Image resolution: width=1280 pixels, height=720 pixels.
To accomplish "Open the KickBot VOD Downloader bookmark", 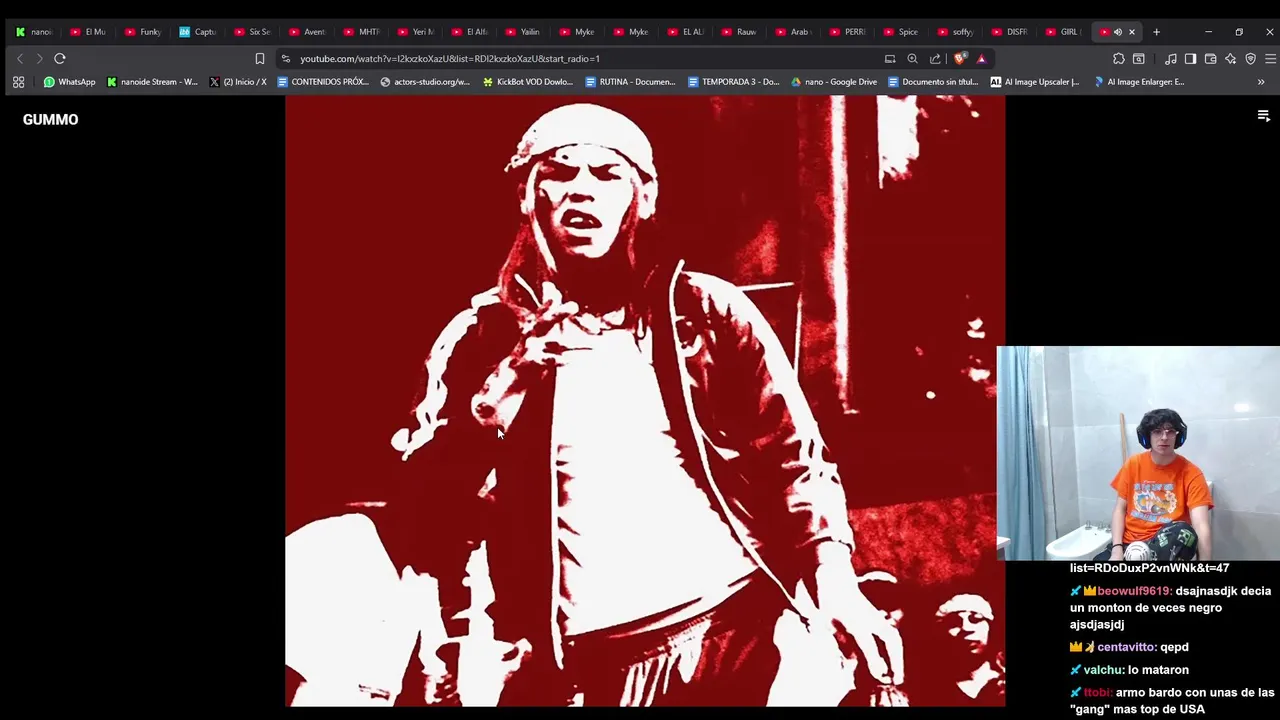I will click(528, 82).
